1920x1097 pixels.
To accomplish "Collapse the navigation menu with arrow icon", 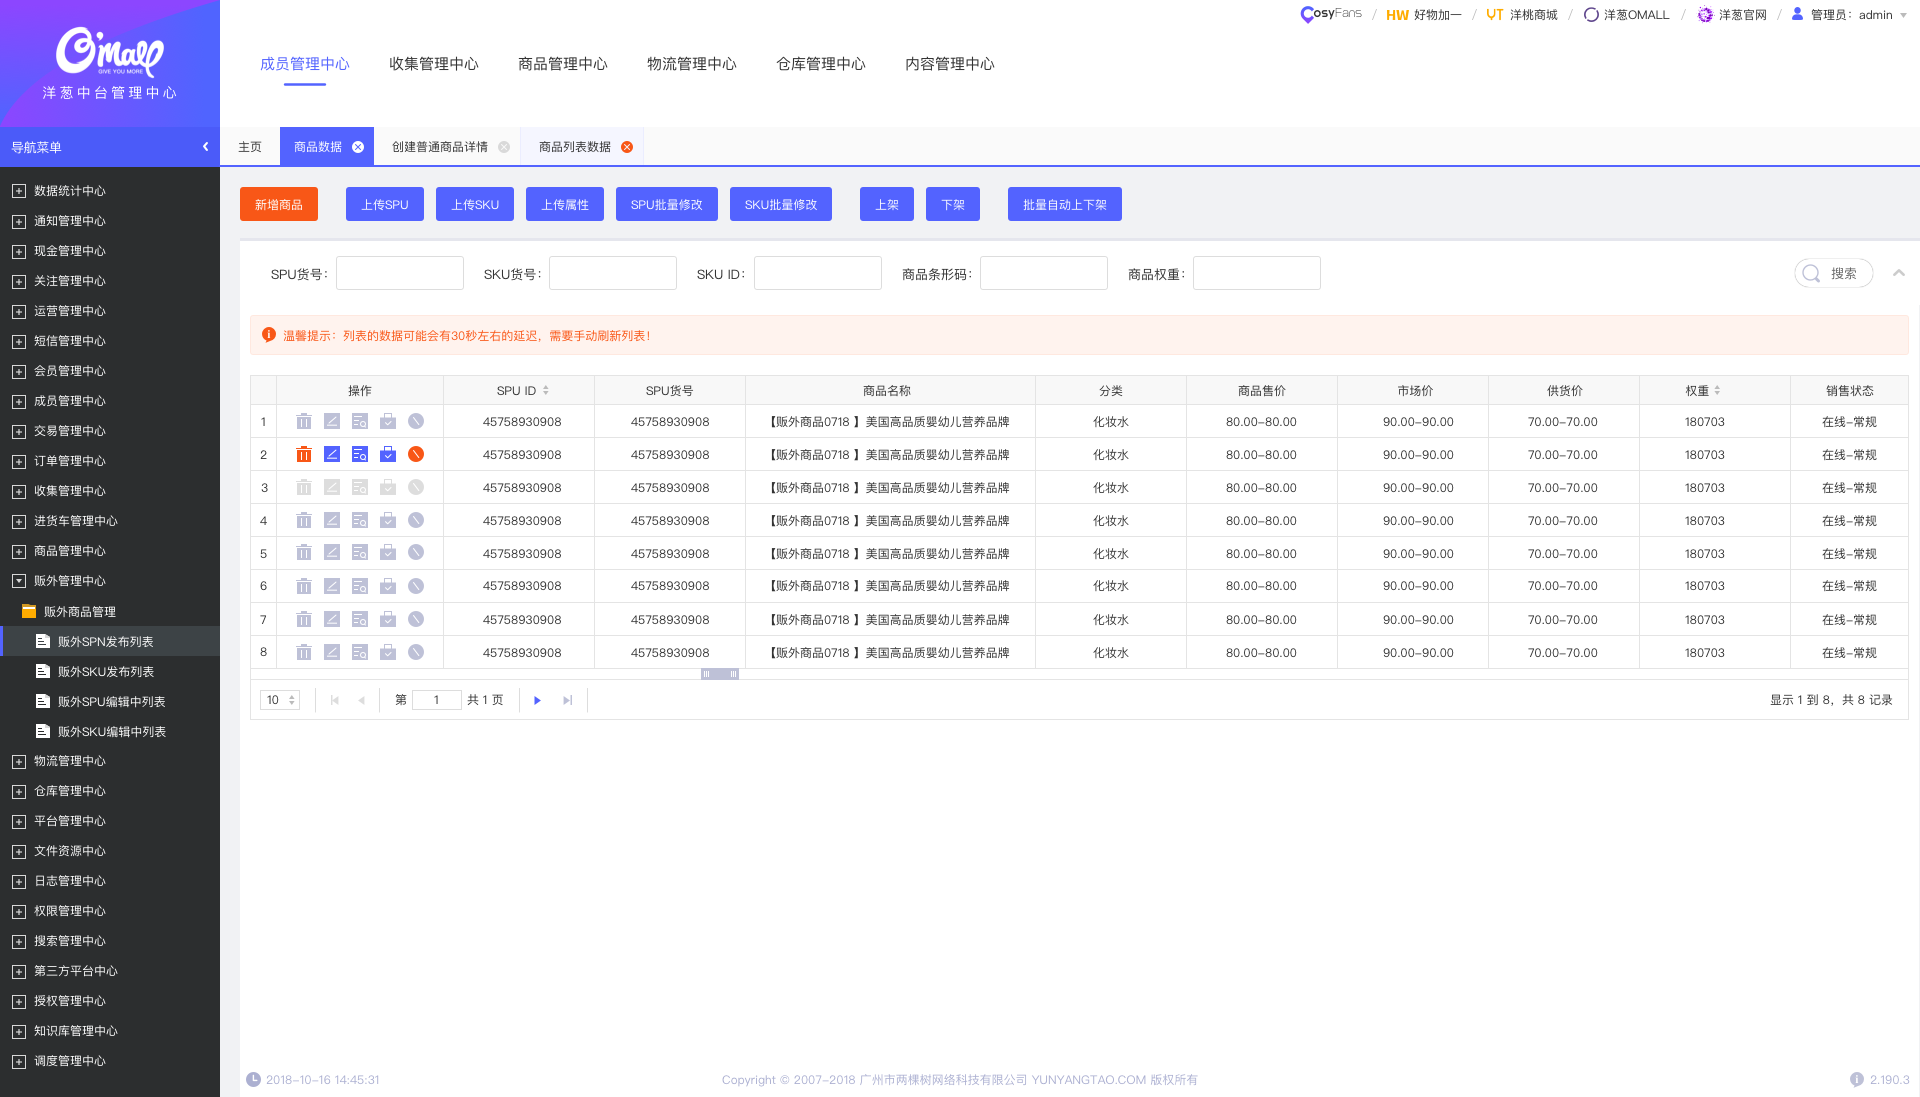I will coord(205,147).
